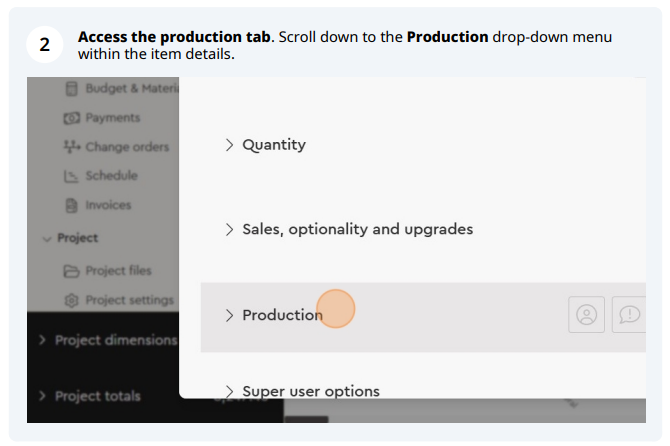Click the Schedule chart icon
Viewport: 670px width, 446px height.
coord(71,176)
